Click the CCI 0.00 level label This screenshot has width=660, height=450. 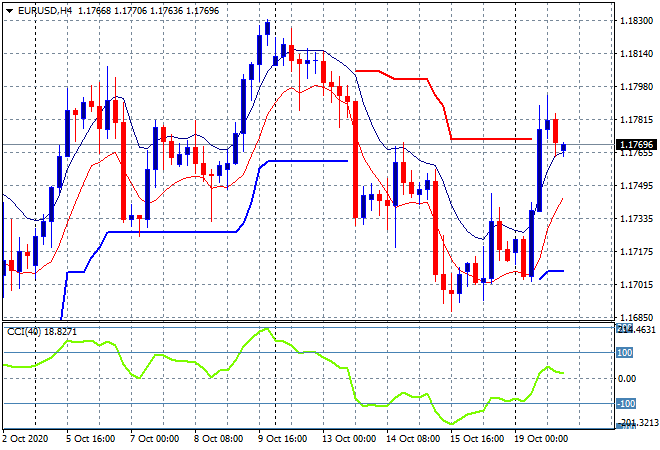pos(627,379)
